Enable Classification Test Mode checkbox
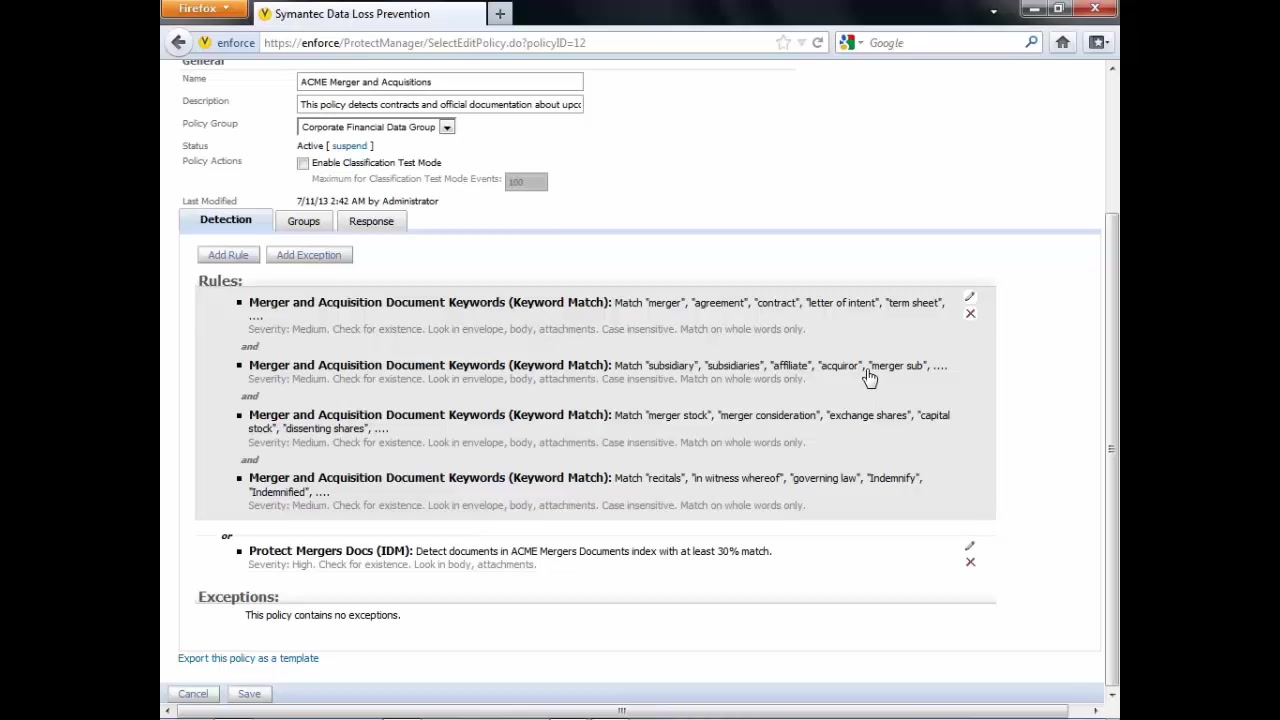1280x720 pixels. tap(303, 163)
